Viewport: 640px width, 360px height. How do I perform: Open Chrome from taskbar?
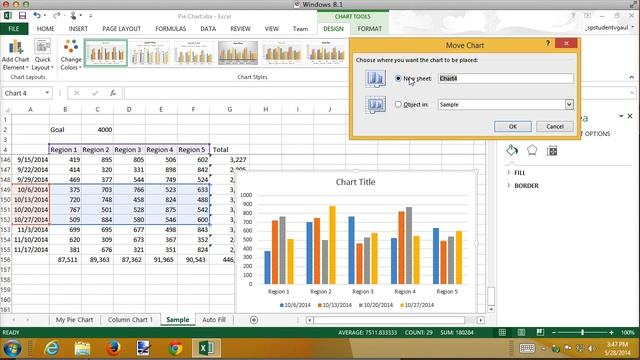click(x=176, y=348)
